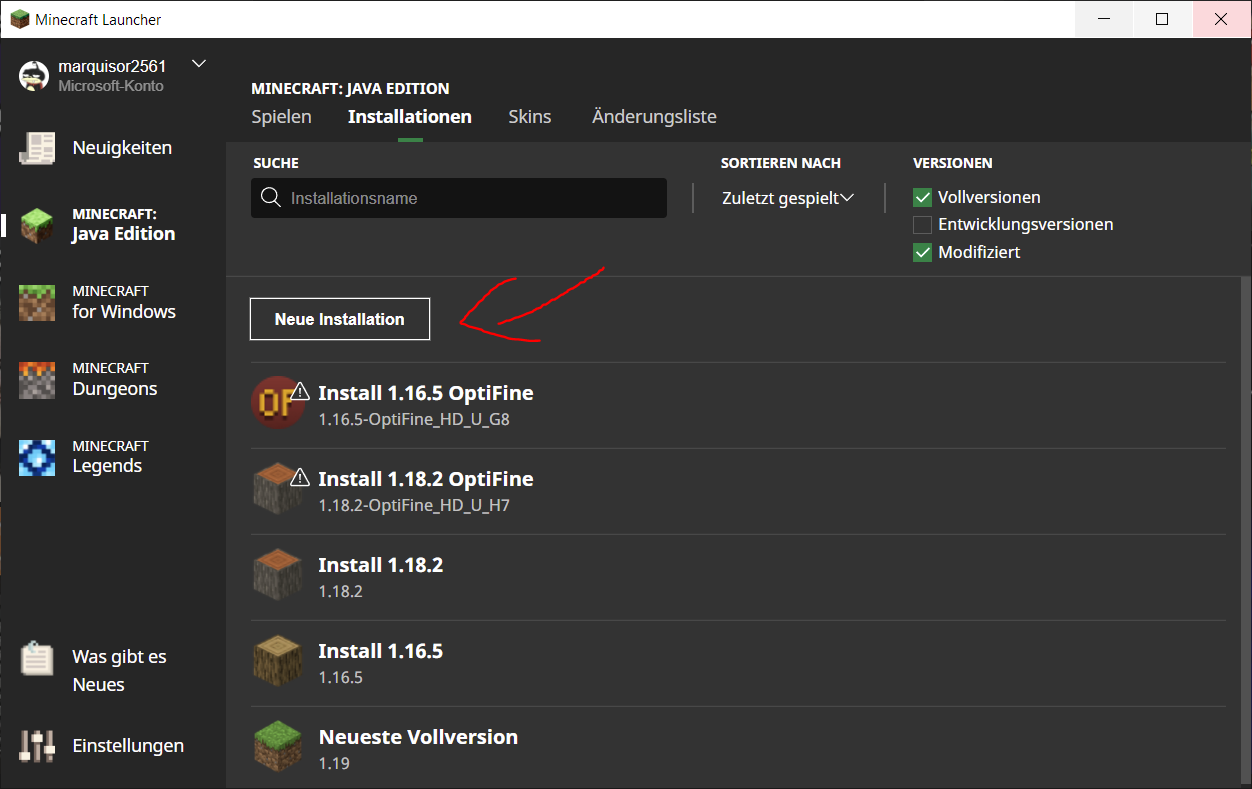The height and width of the screenshot is (789, 1252).
Task: Enable the Entwicklungsversionen checkbox
Action: coord(922,225)
